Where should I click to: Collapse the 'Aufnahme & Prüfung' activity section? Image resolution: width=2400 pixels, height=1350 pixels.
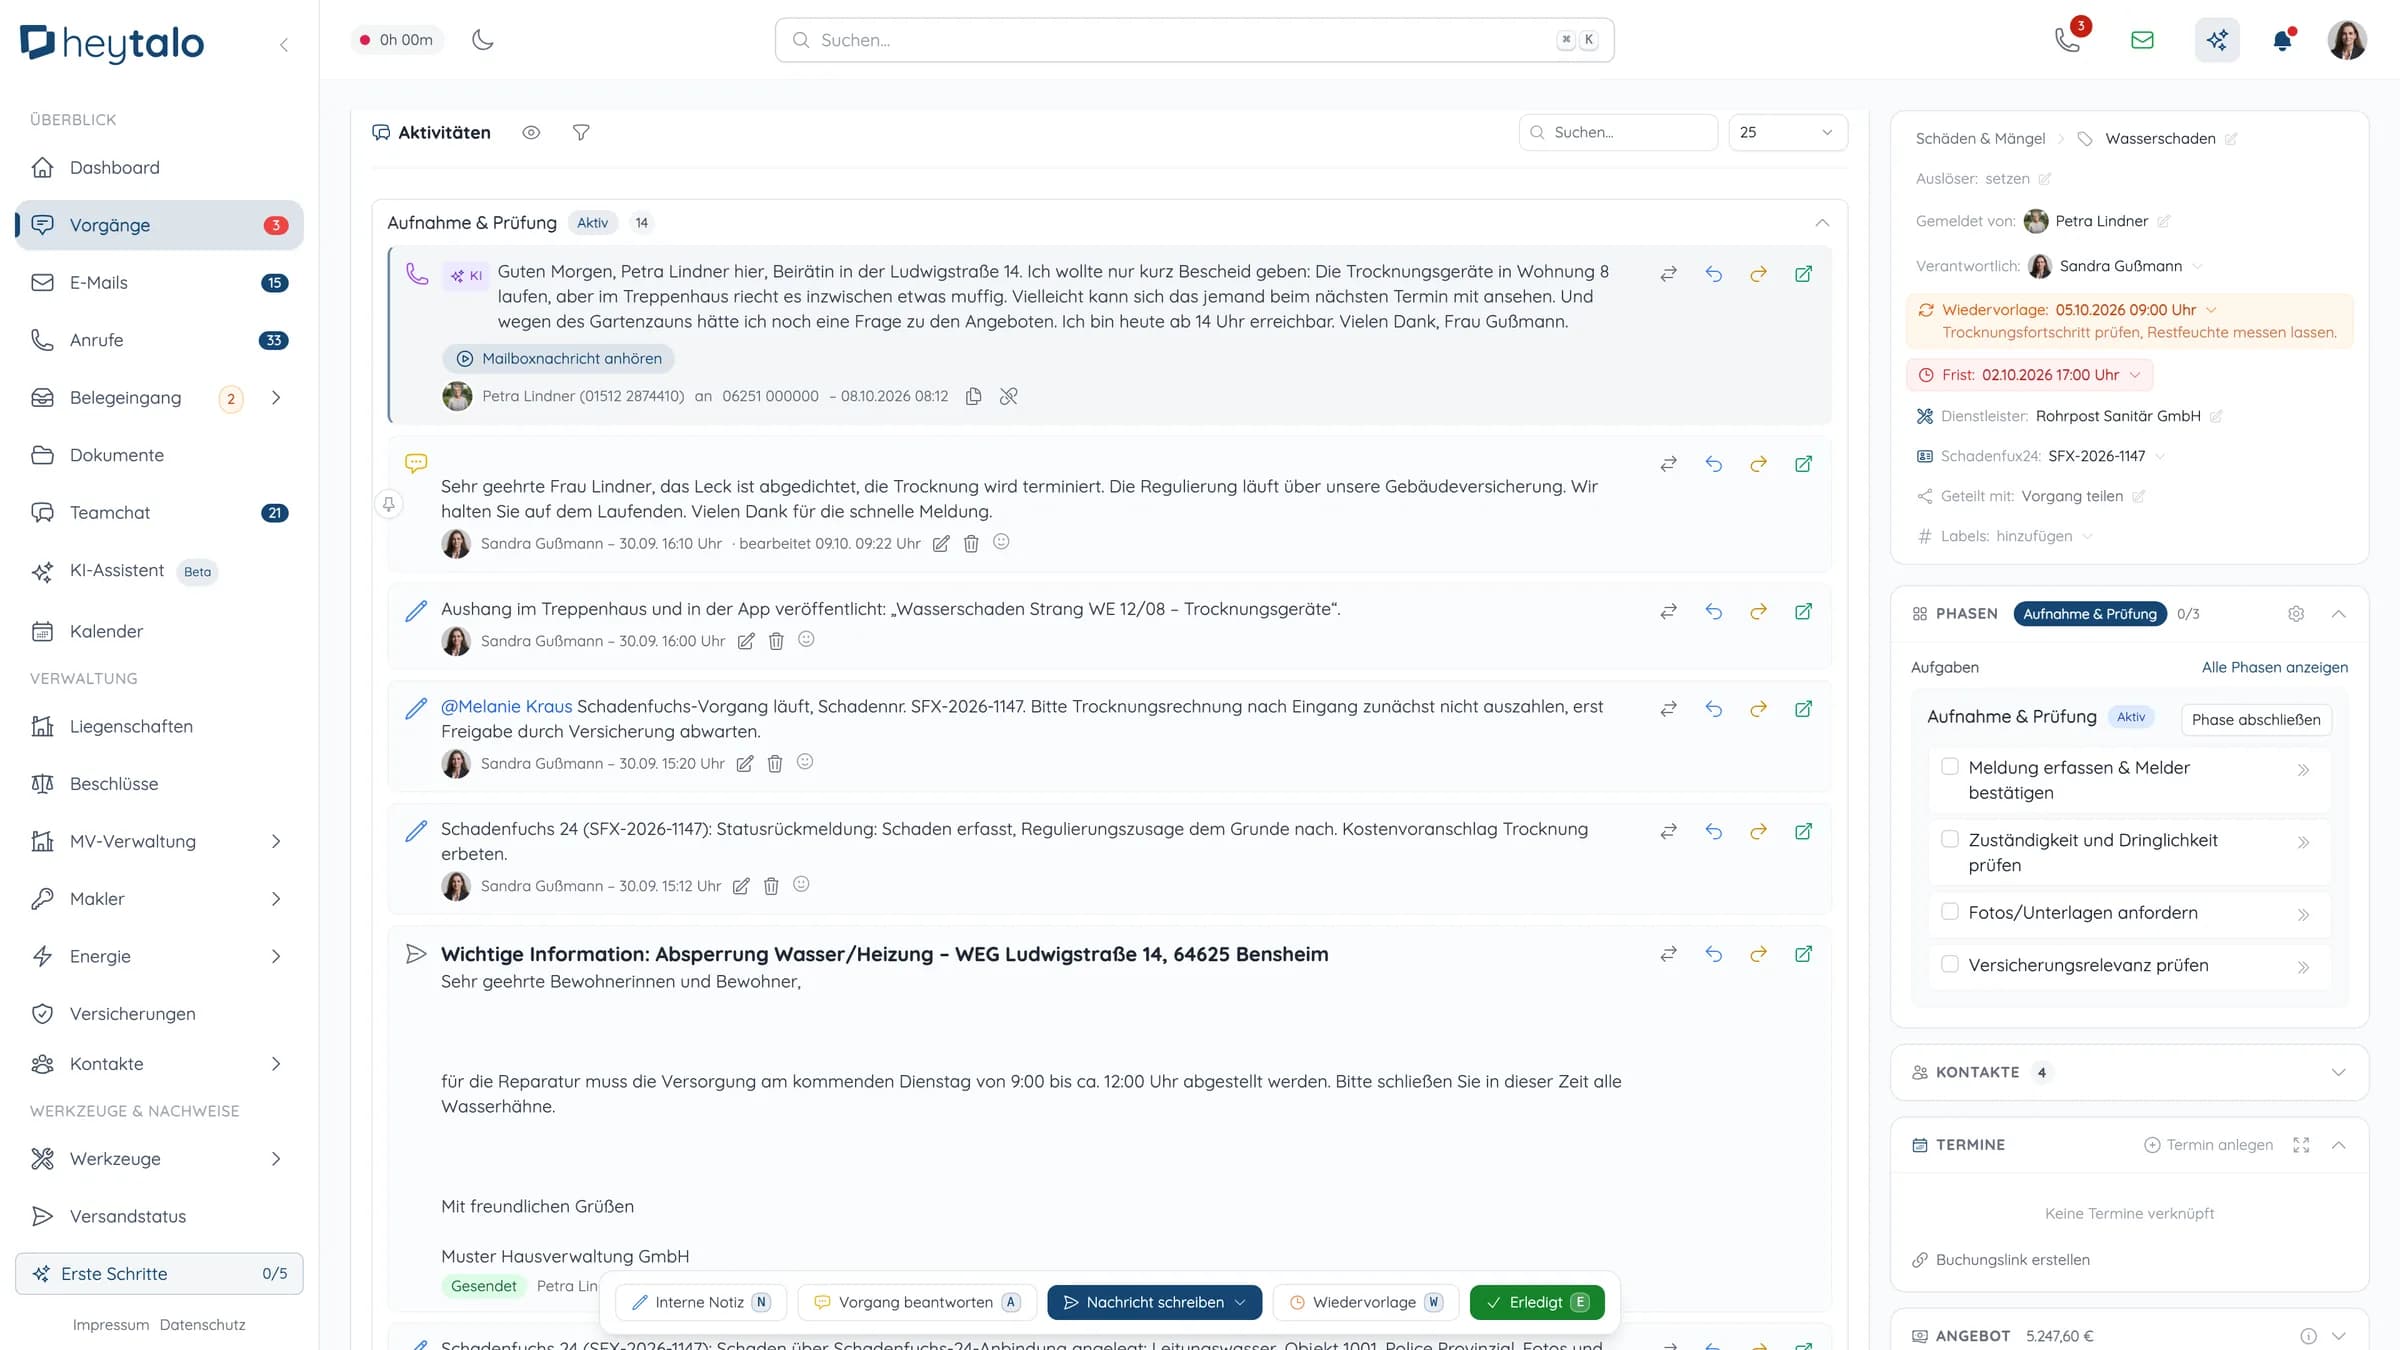pyautogui.click(x=1822, y=222)
